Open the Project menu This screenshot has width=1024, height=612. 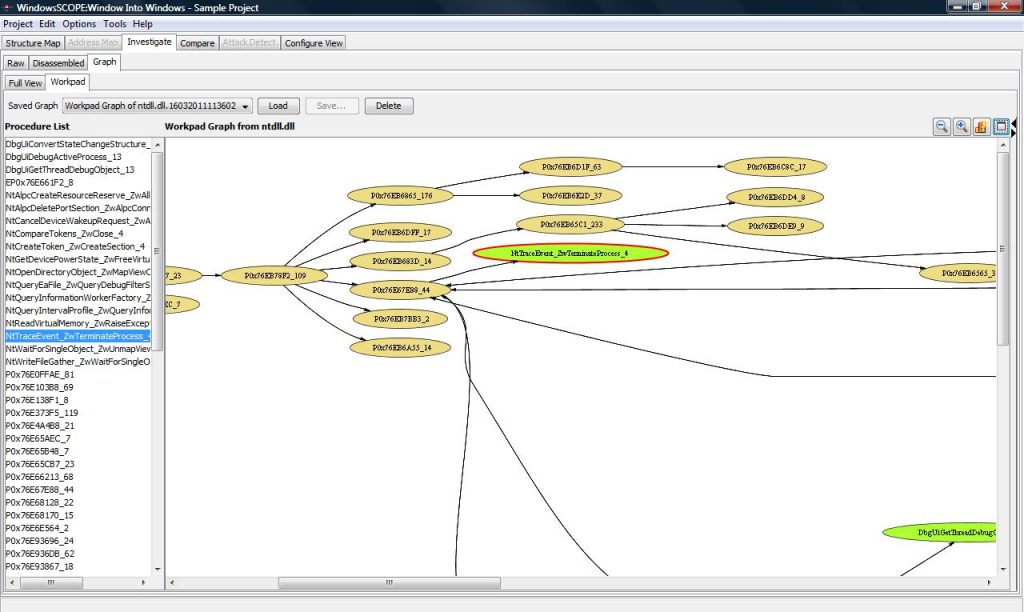(18, 24)
